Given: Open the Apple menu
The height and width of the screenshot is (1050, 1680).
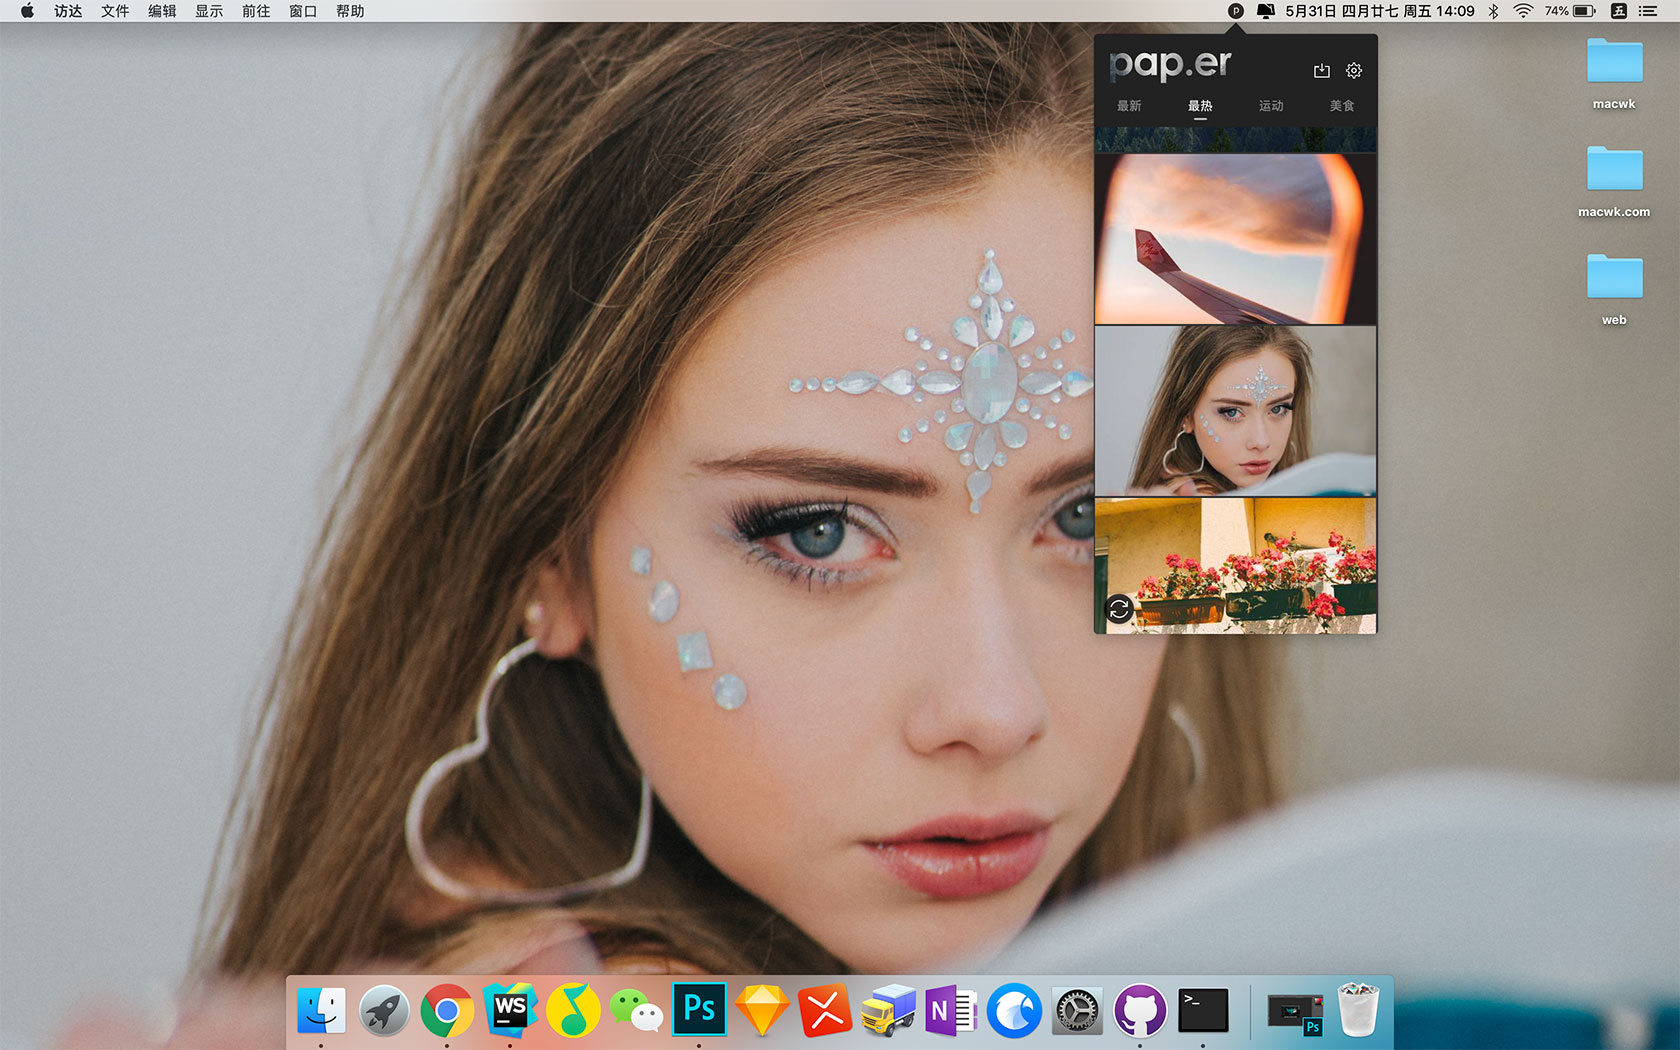Looking at the screenshot, I should click(27, 11).
